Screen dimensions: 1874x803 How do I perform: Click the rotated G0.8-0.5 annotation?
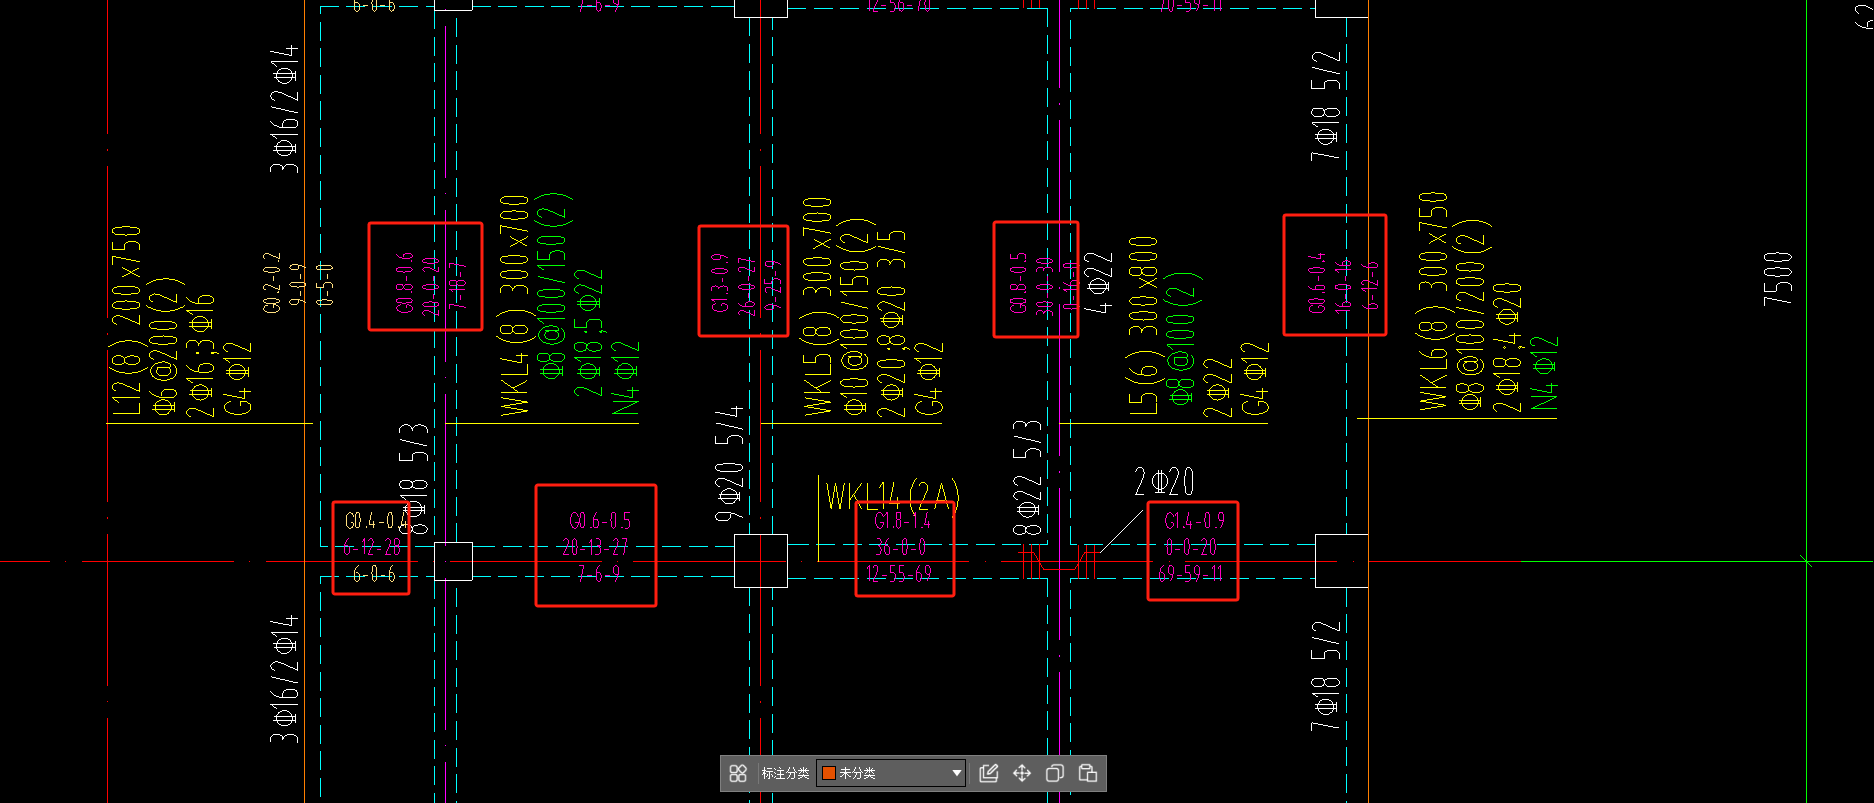point(1018,283)
